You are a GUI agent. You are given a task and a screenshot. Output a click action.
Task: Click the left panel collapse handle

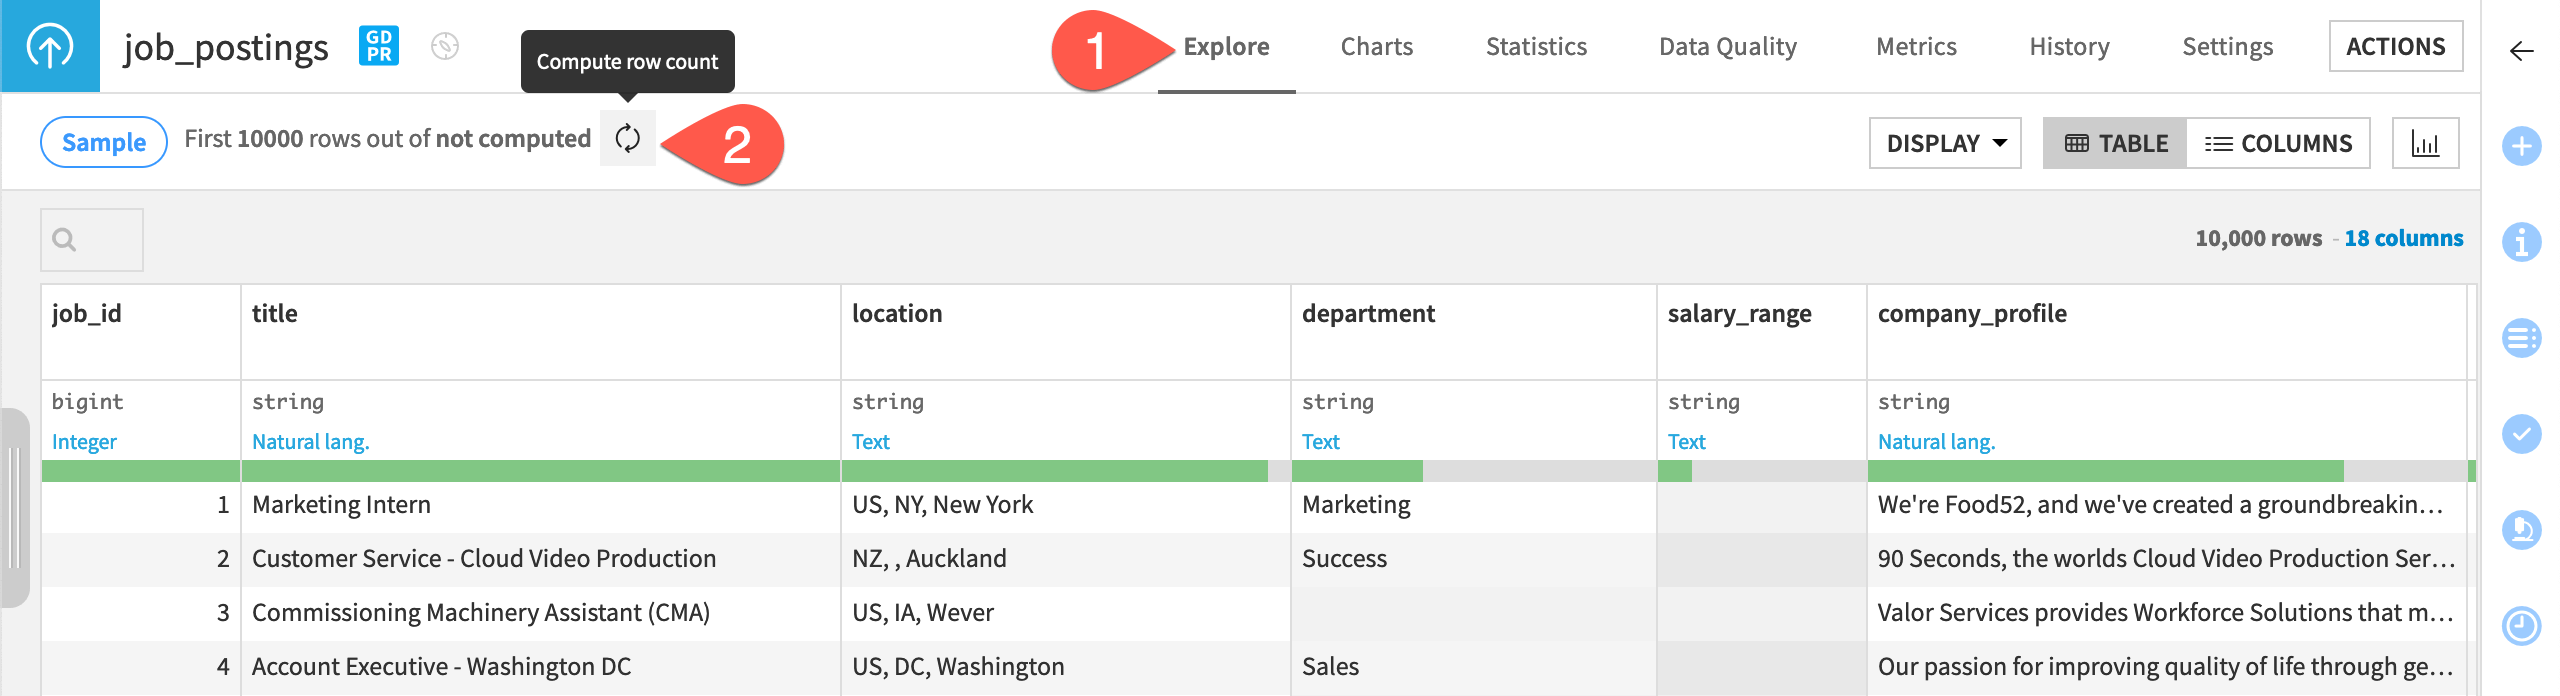(x=14, y=507)
